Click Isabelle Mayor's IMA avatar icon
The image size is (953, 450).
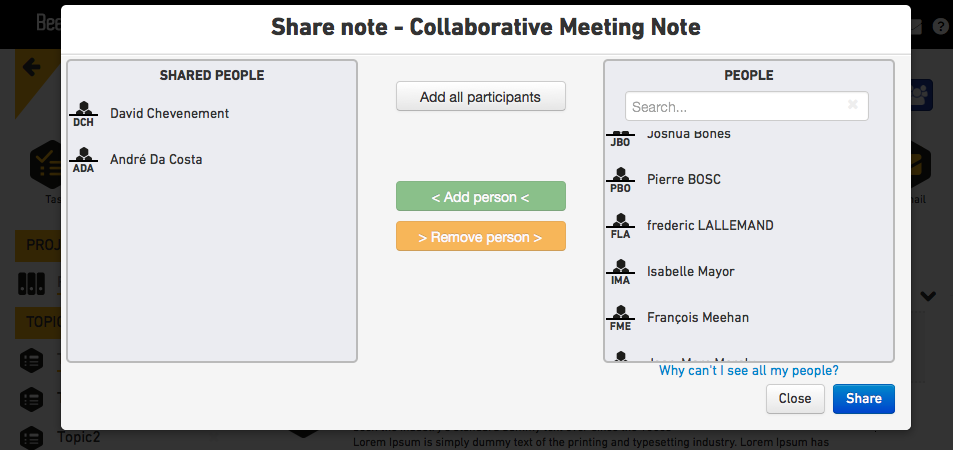tap(620, 272)
